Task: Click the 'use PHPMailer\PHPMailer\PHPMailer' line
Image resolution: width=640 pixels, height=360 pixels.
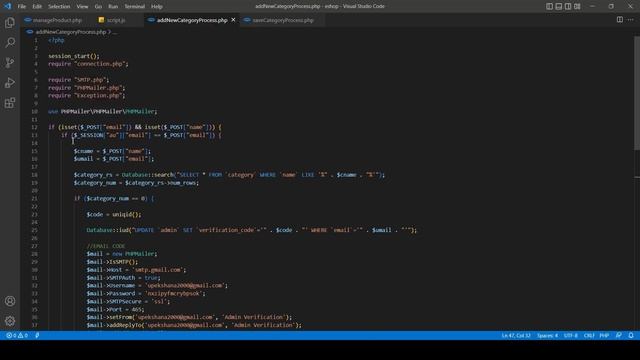Action: [102, 111]
